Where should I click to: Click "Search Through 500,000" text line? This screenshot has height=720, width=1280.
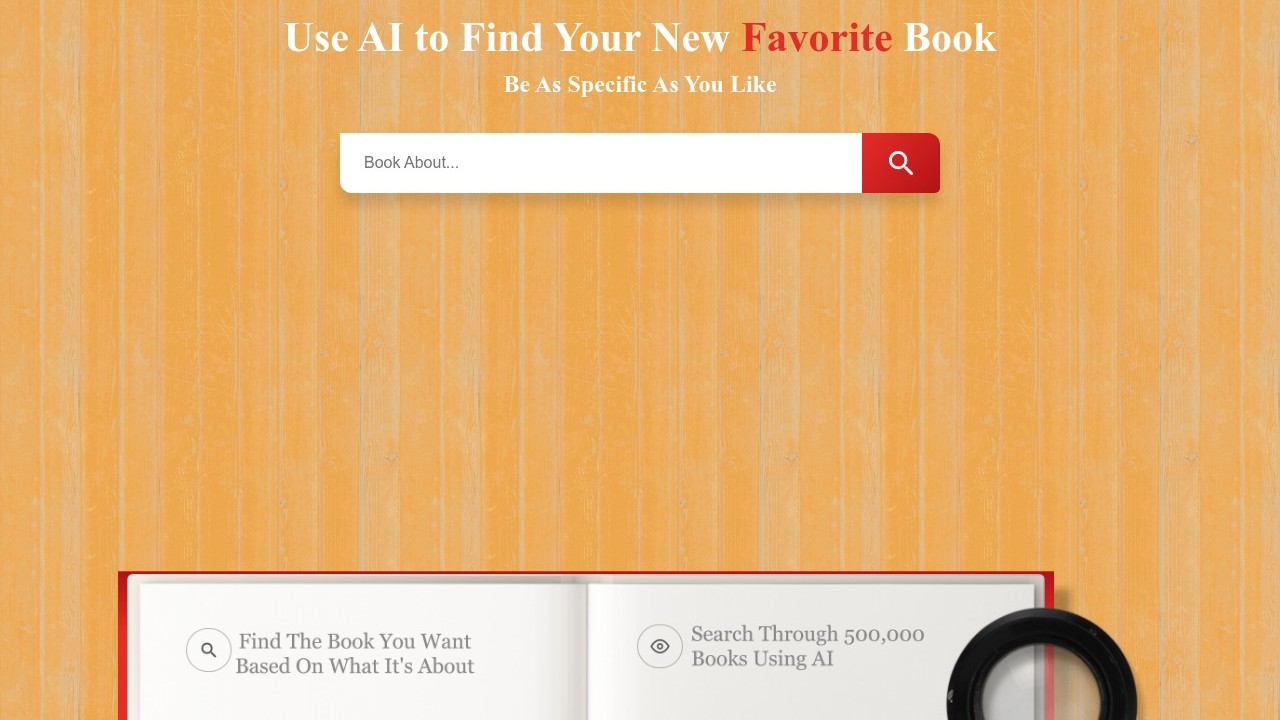808,634
